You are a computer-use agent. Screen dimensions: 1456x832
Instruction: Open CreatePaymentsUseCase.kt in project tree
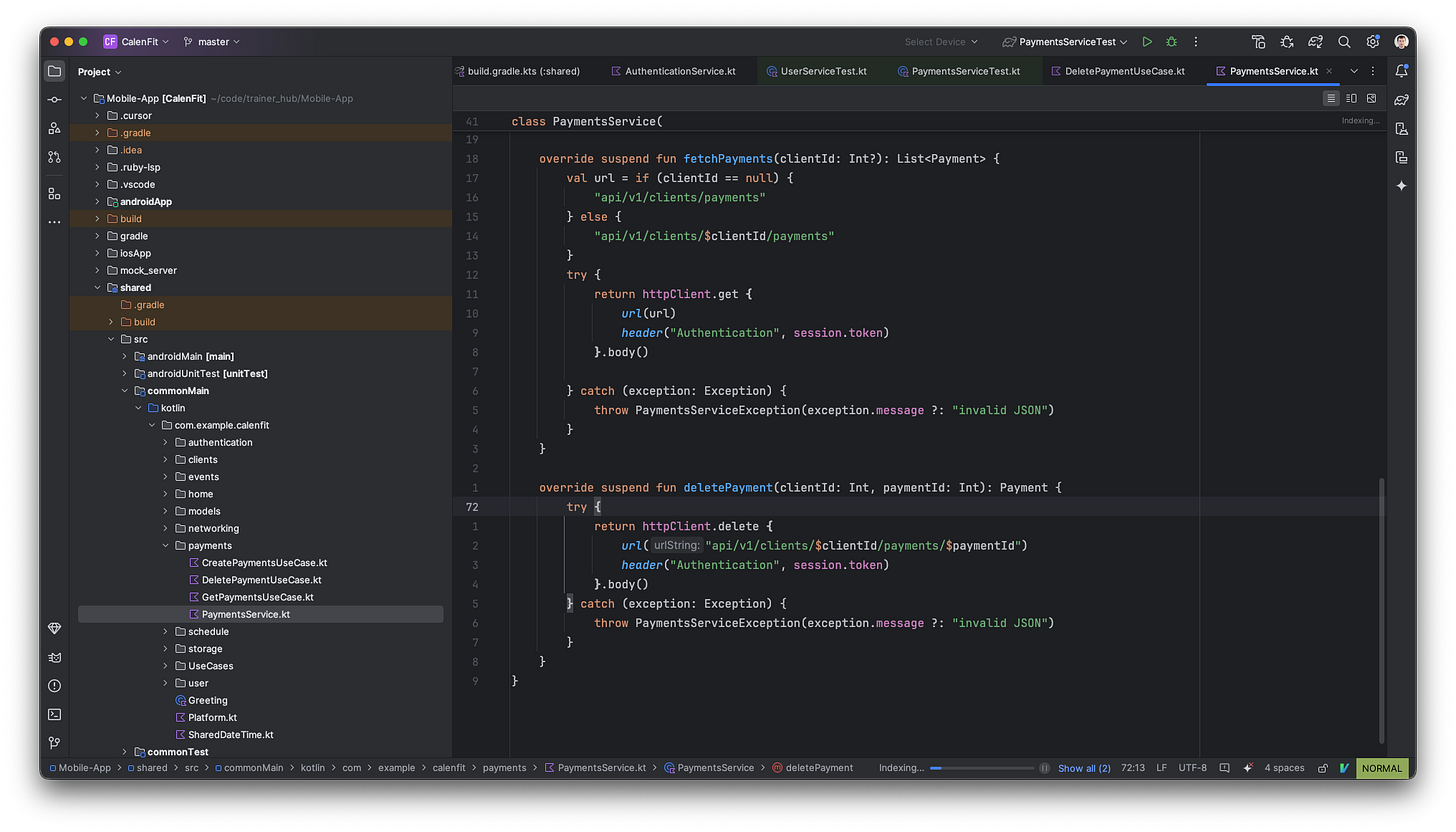coord(264,563)
